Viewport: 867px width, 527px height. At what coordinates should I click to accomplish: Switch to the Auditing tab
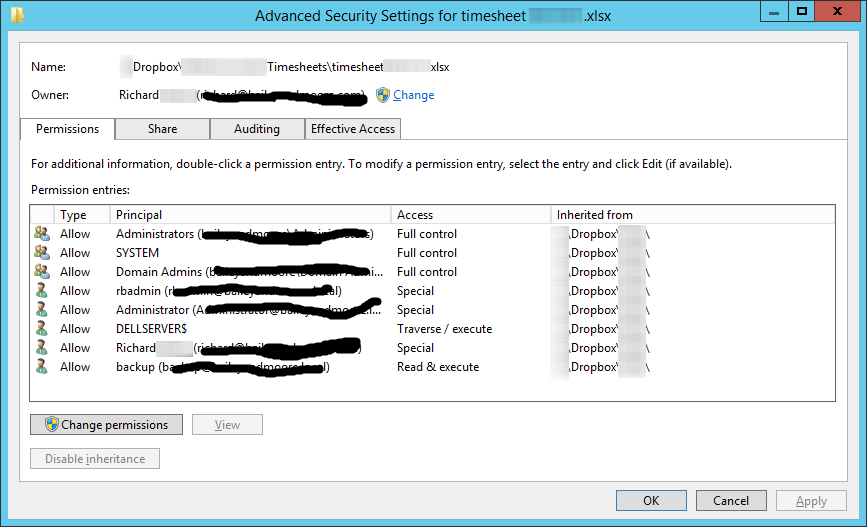coord(257,129)
